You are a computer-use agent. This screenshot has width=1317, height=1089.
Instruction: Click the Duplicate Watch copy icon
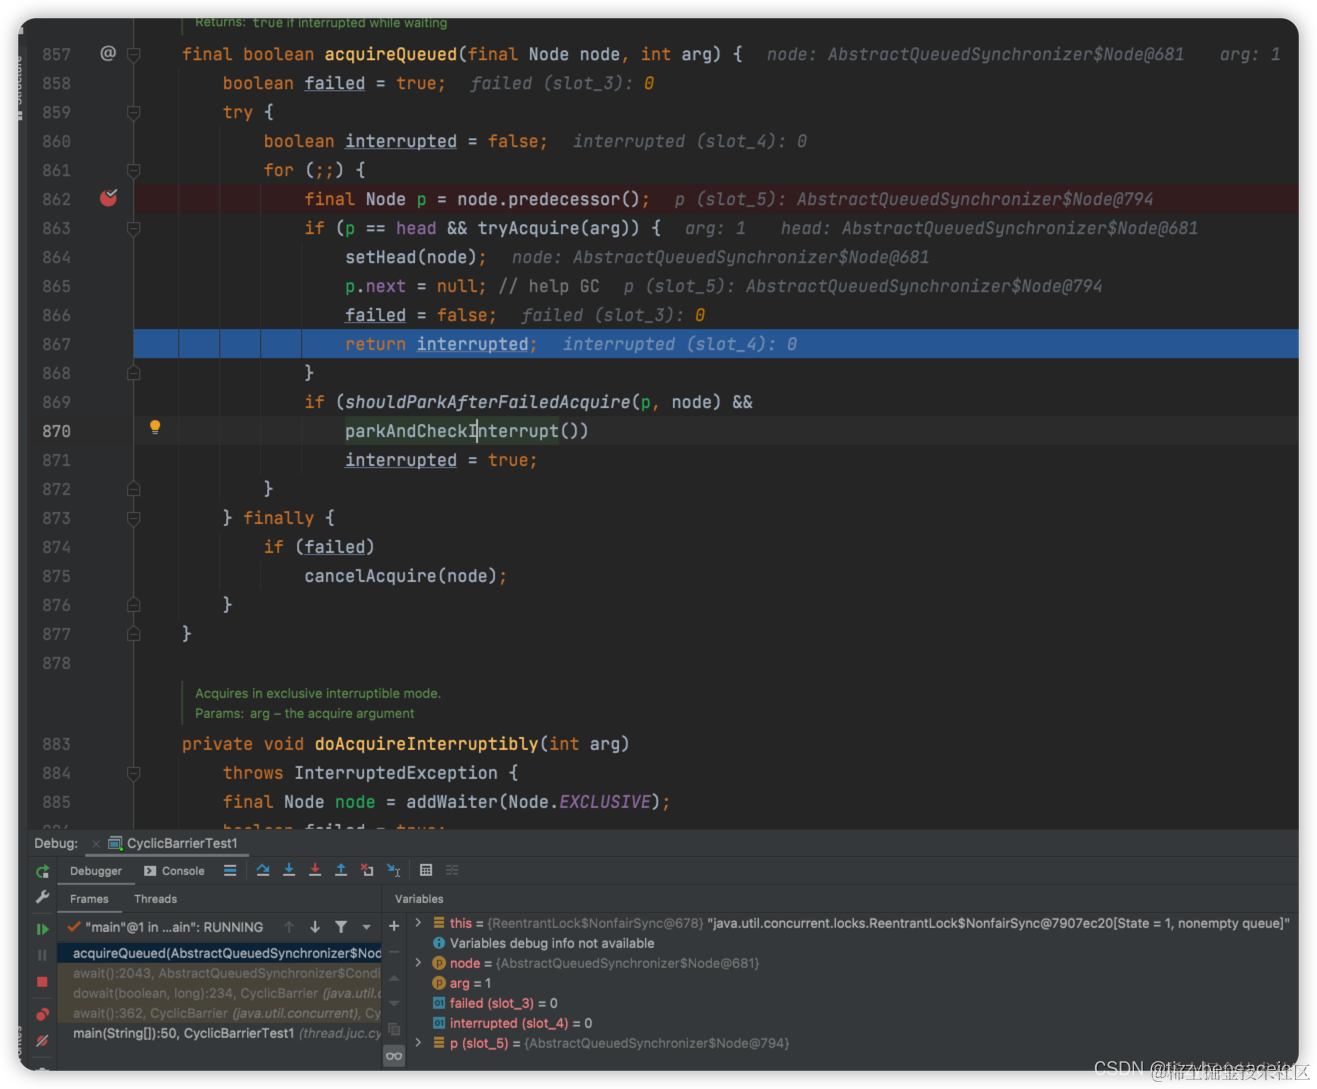coord(394,1029)
